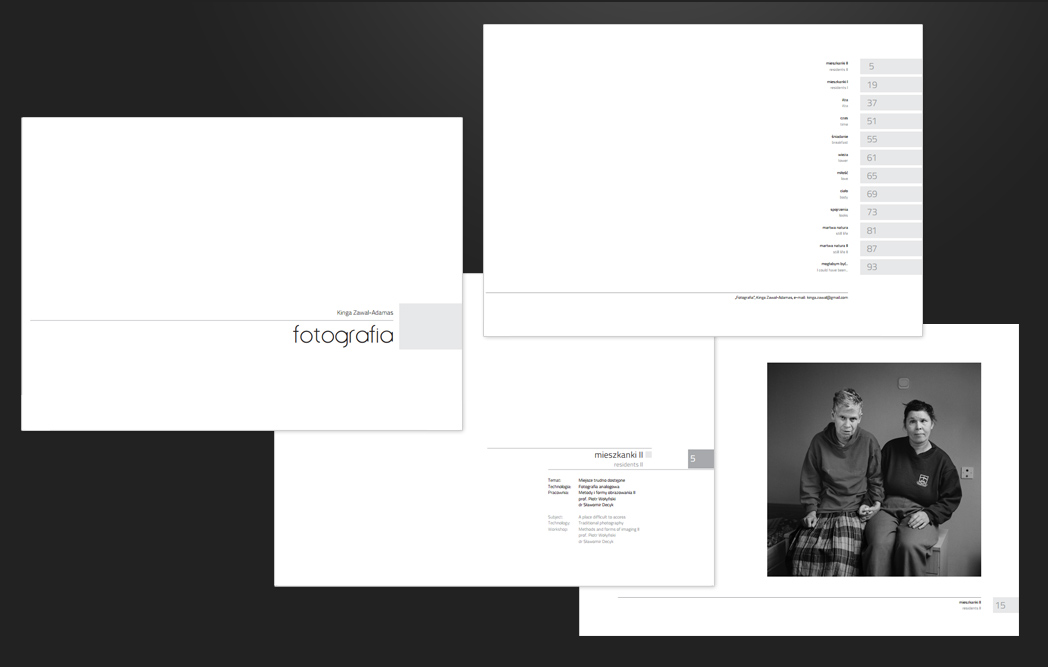Open the black-and-white photo of two women
Image resolution: width=1048 pixels, height=667 pixels.
pos(874,469)
